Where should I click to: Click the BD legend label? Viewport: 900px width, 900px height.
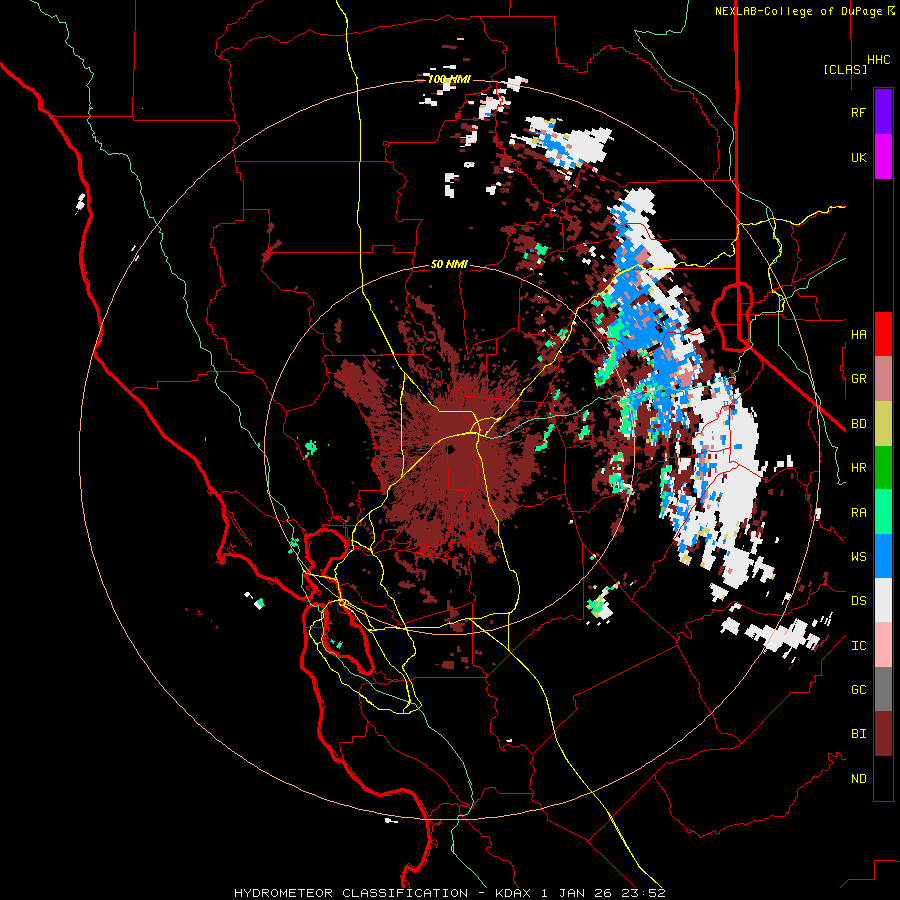858,424
